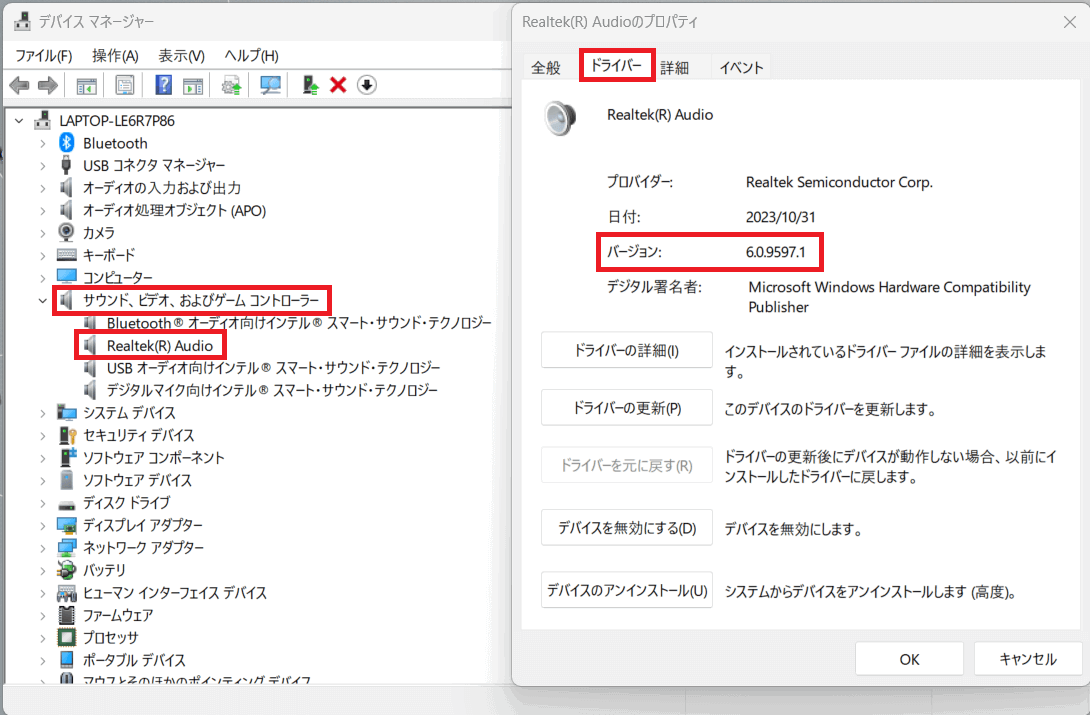
Task: Click the デバイスのアンインストール(U) button
Action: [626, 591]
